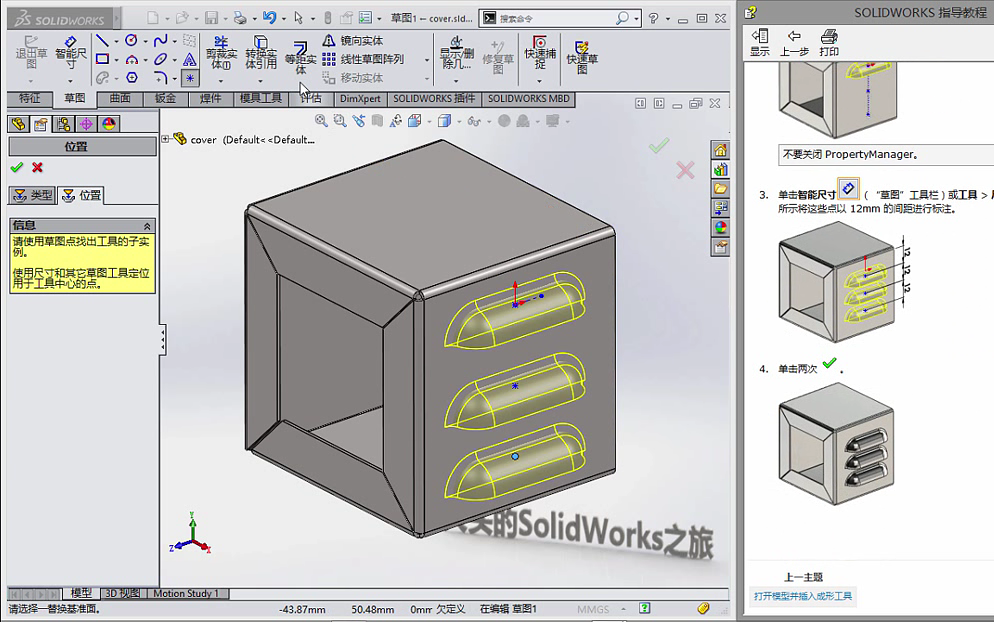Open the display style dropdown arrow

coord(457,121)
